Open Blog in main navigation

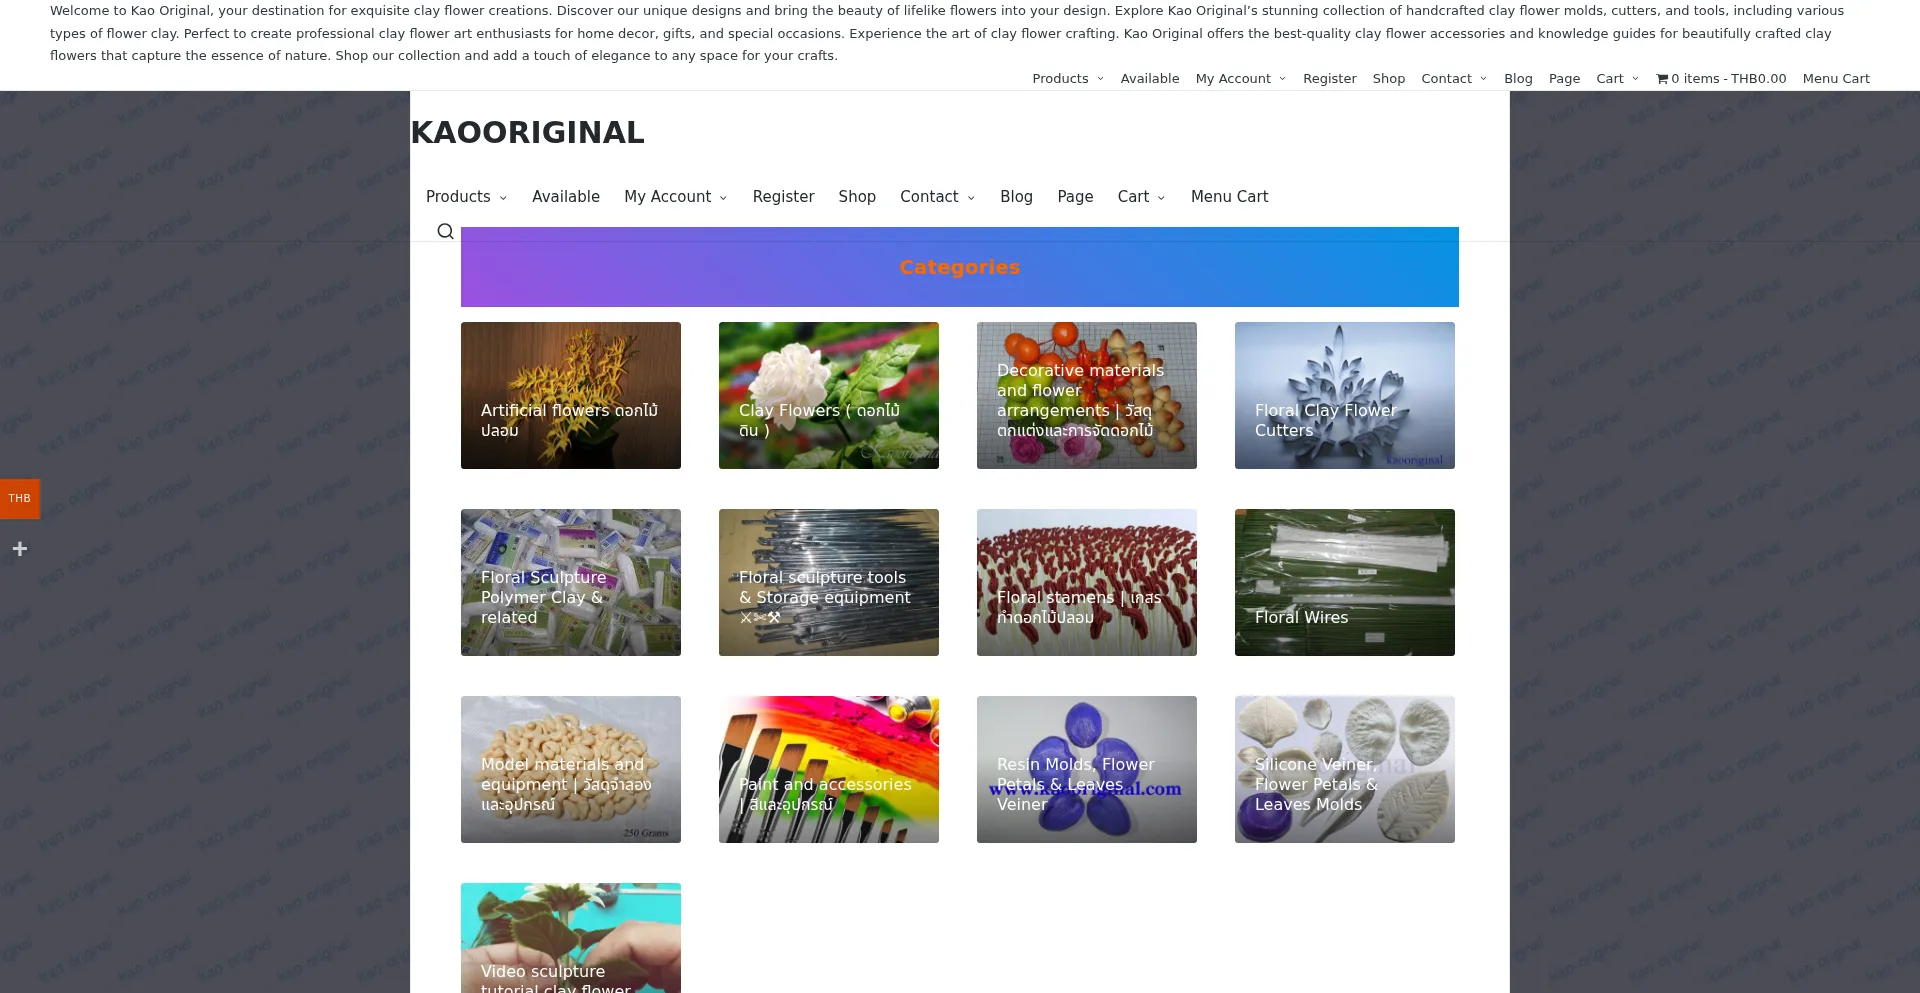point(1016,197)
